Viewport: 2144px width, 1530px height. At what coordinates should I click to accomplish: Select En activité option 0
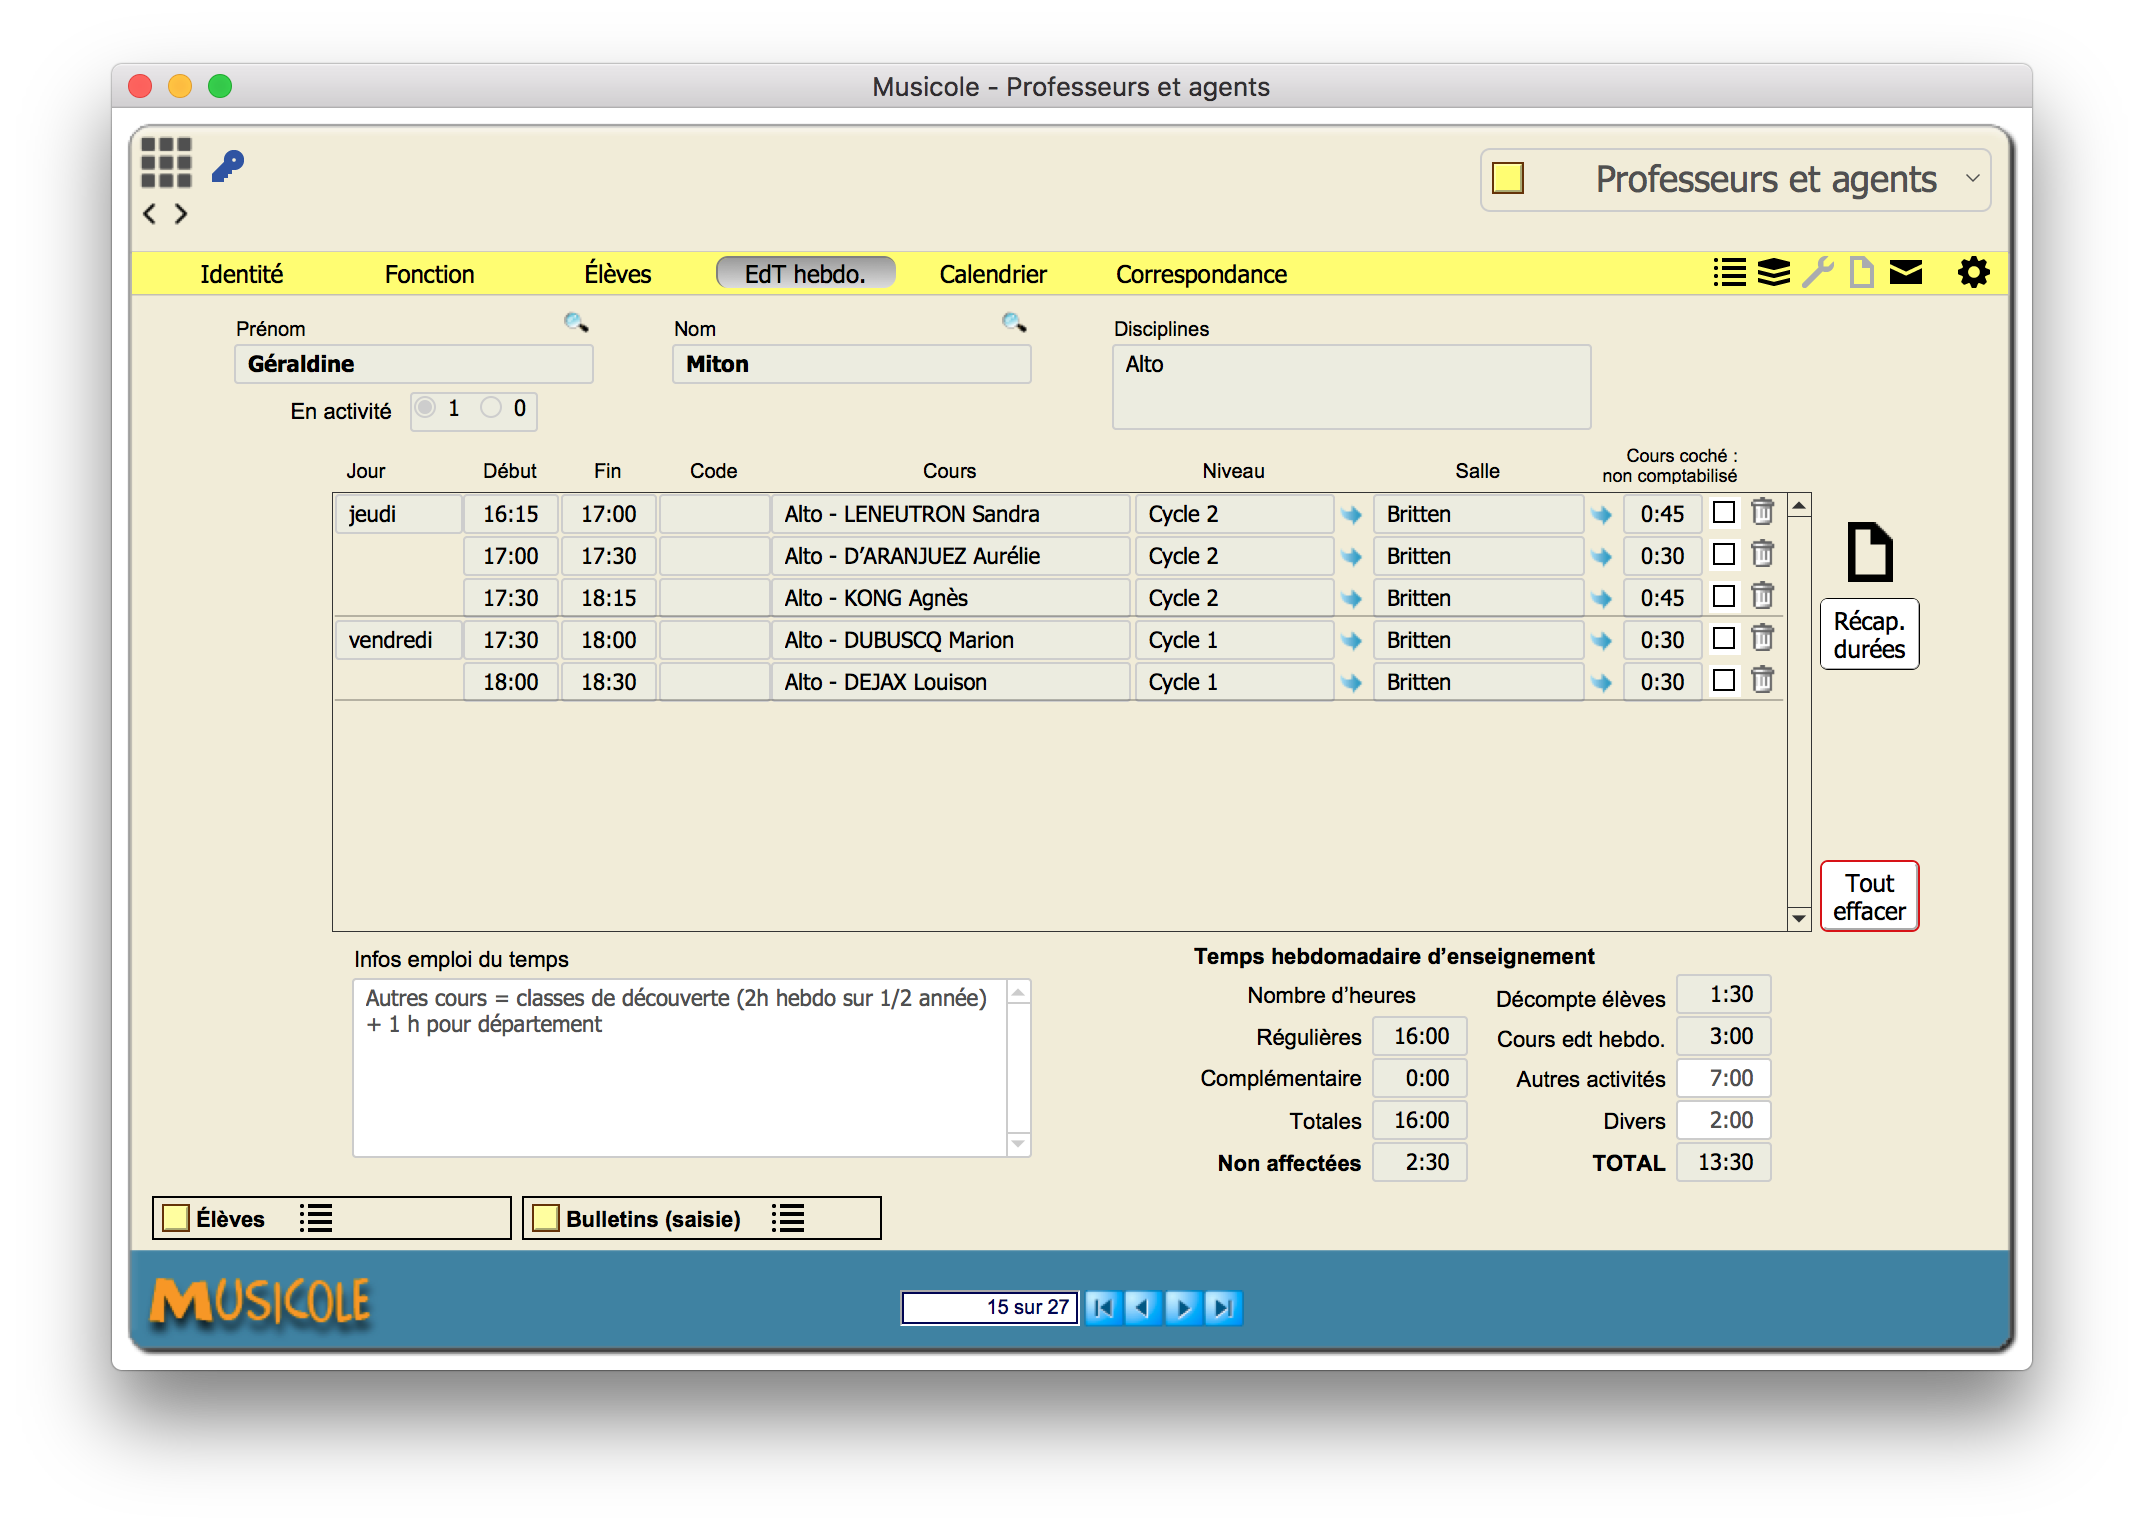click(491, 408)
